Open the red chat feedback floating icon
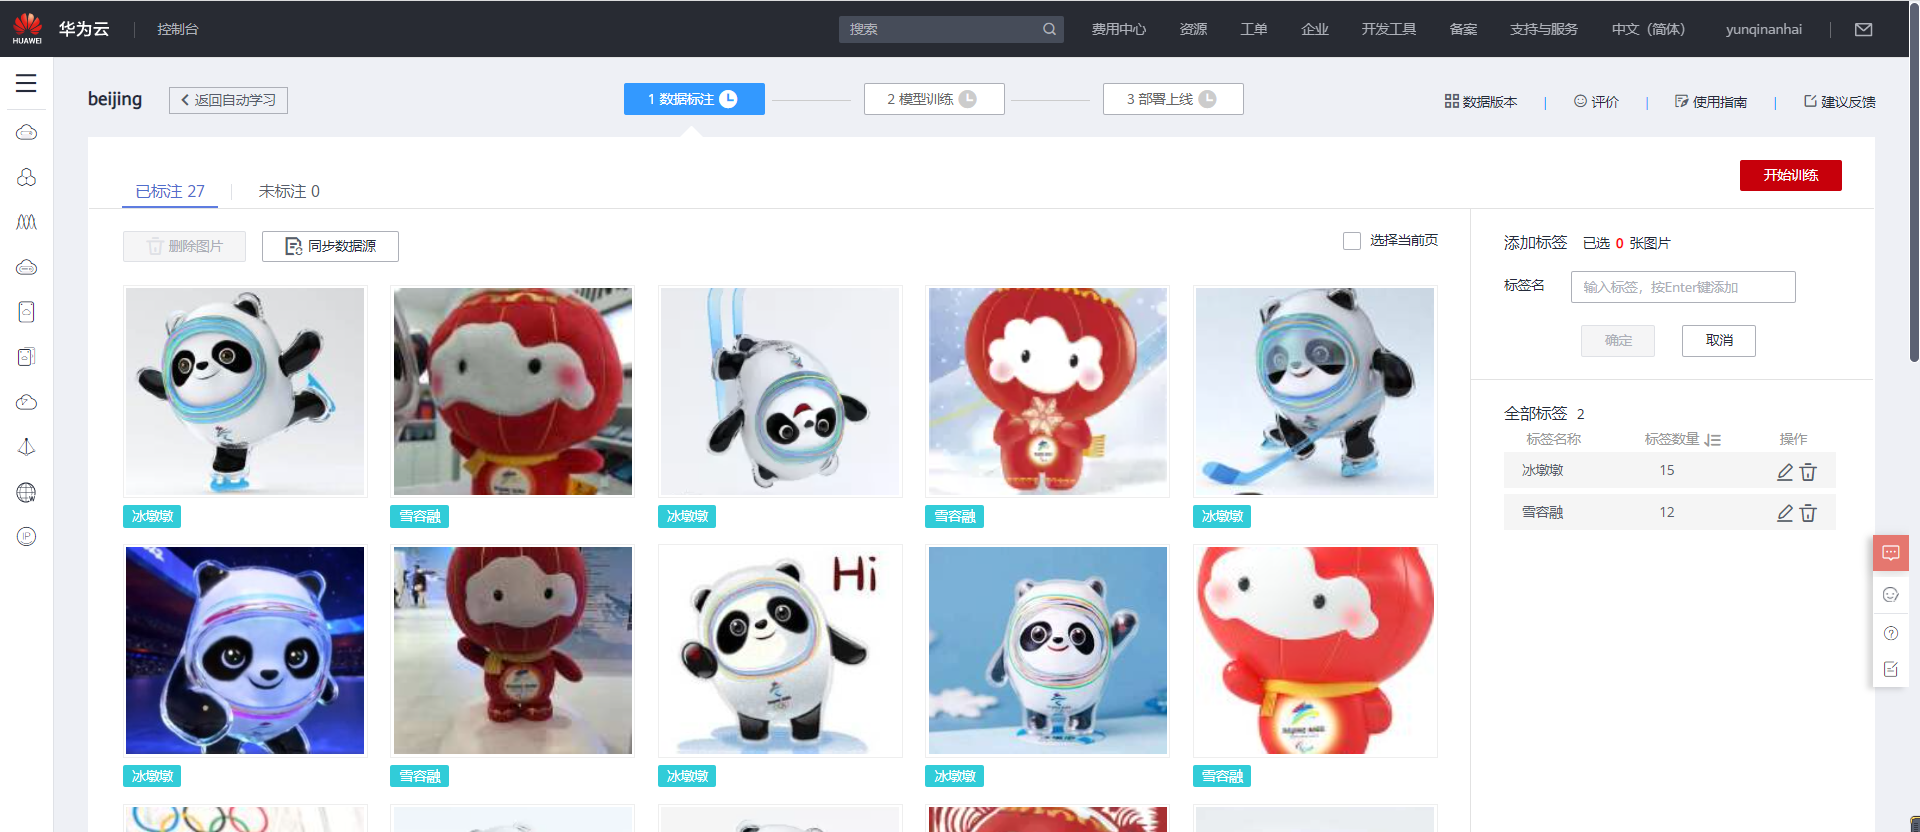Viewport: 1920px width, 832px height. tap(1891, 553)
